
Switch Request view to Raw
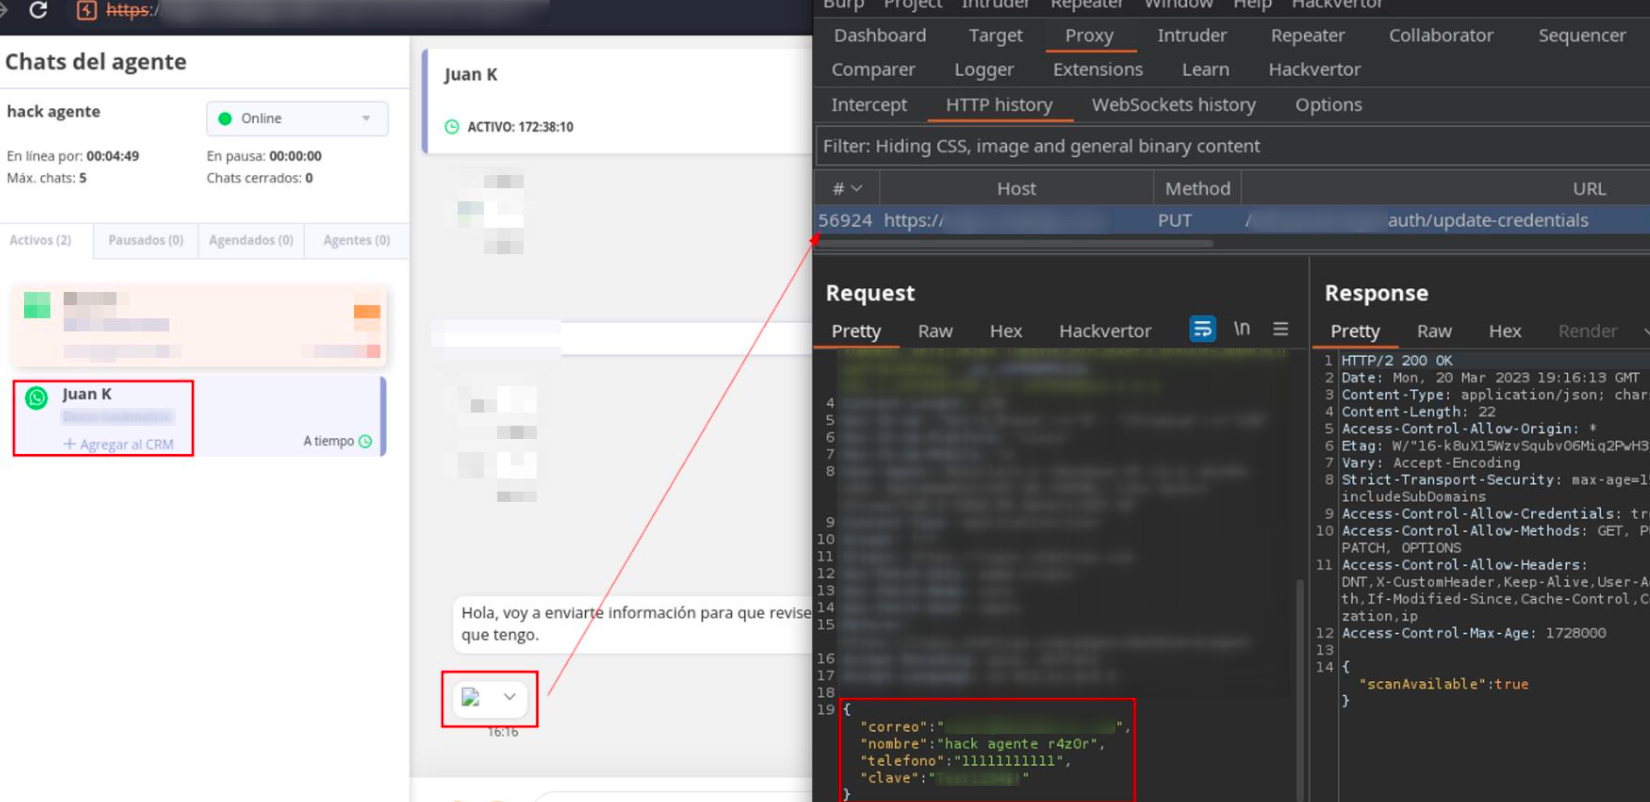click(x=935, y=331)
